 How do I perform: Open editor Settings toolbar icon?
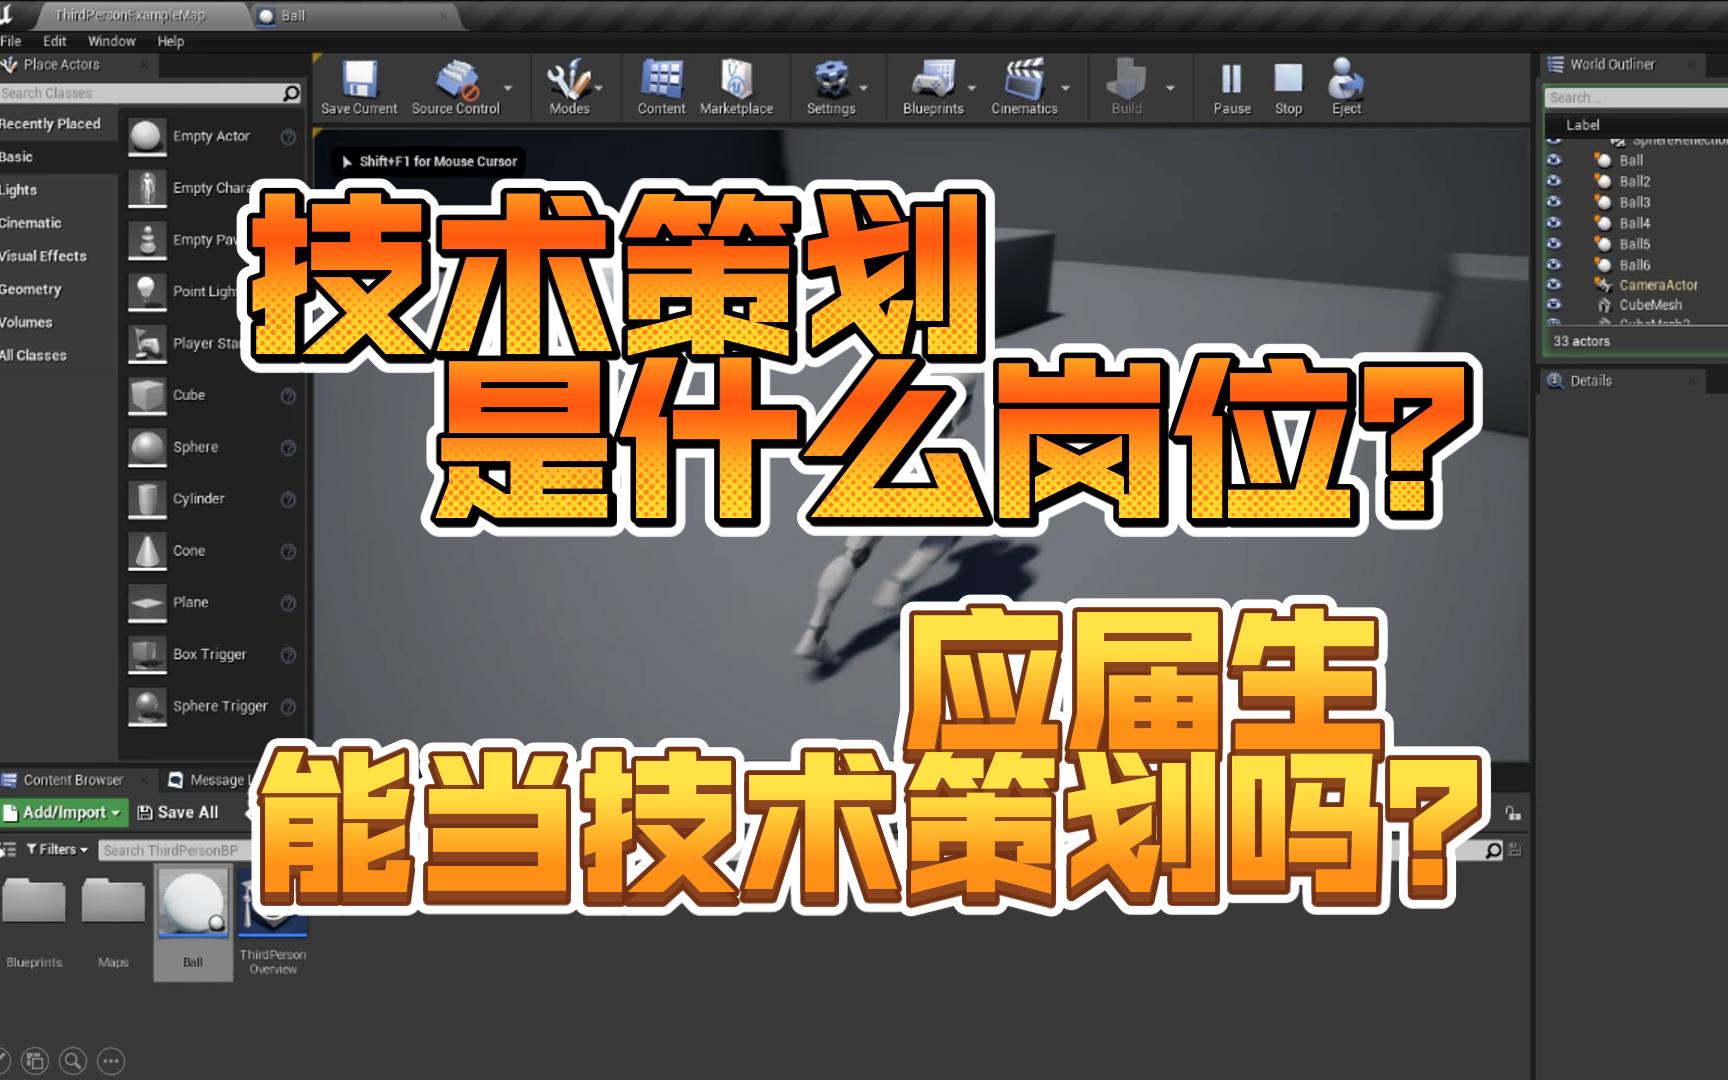(x=831, y=79)
